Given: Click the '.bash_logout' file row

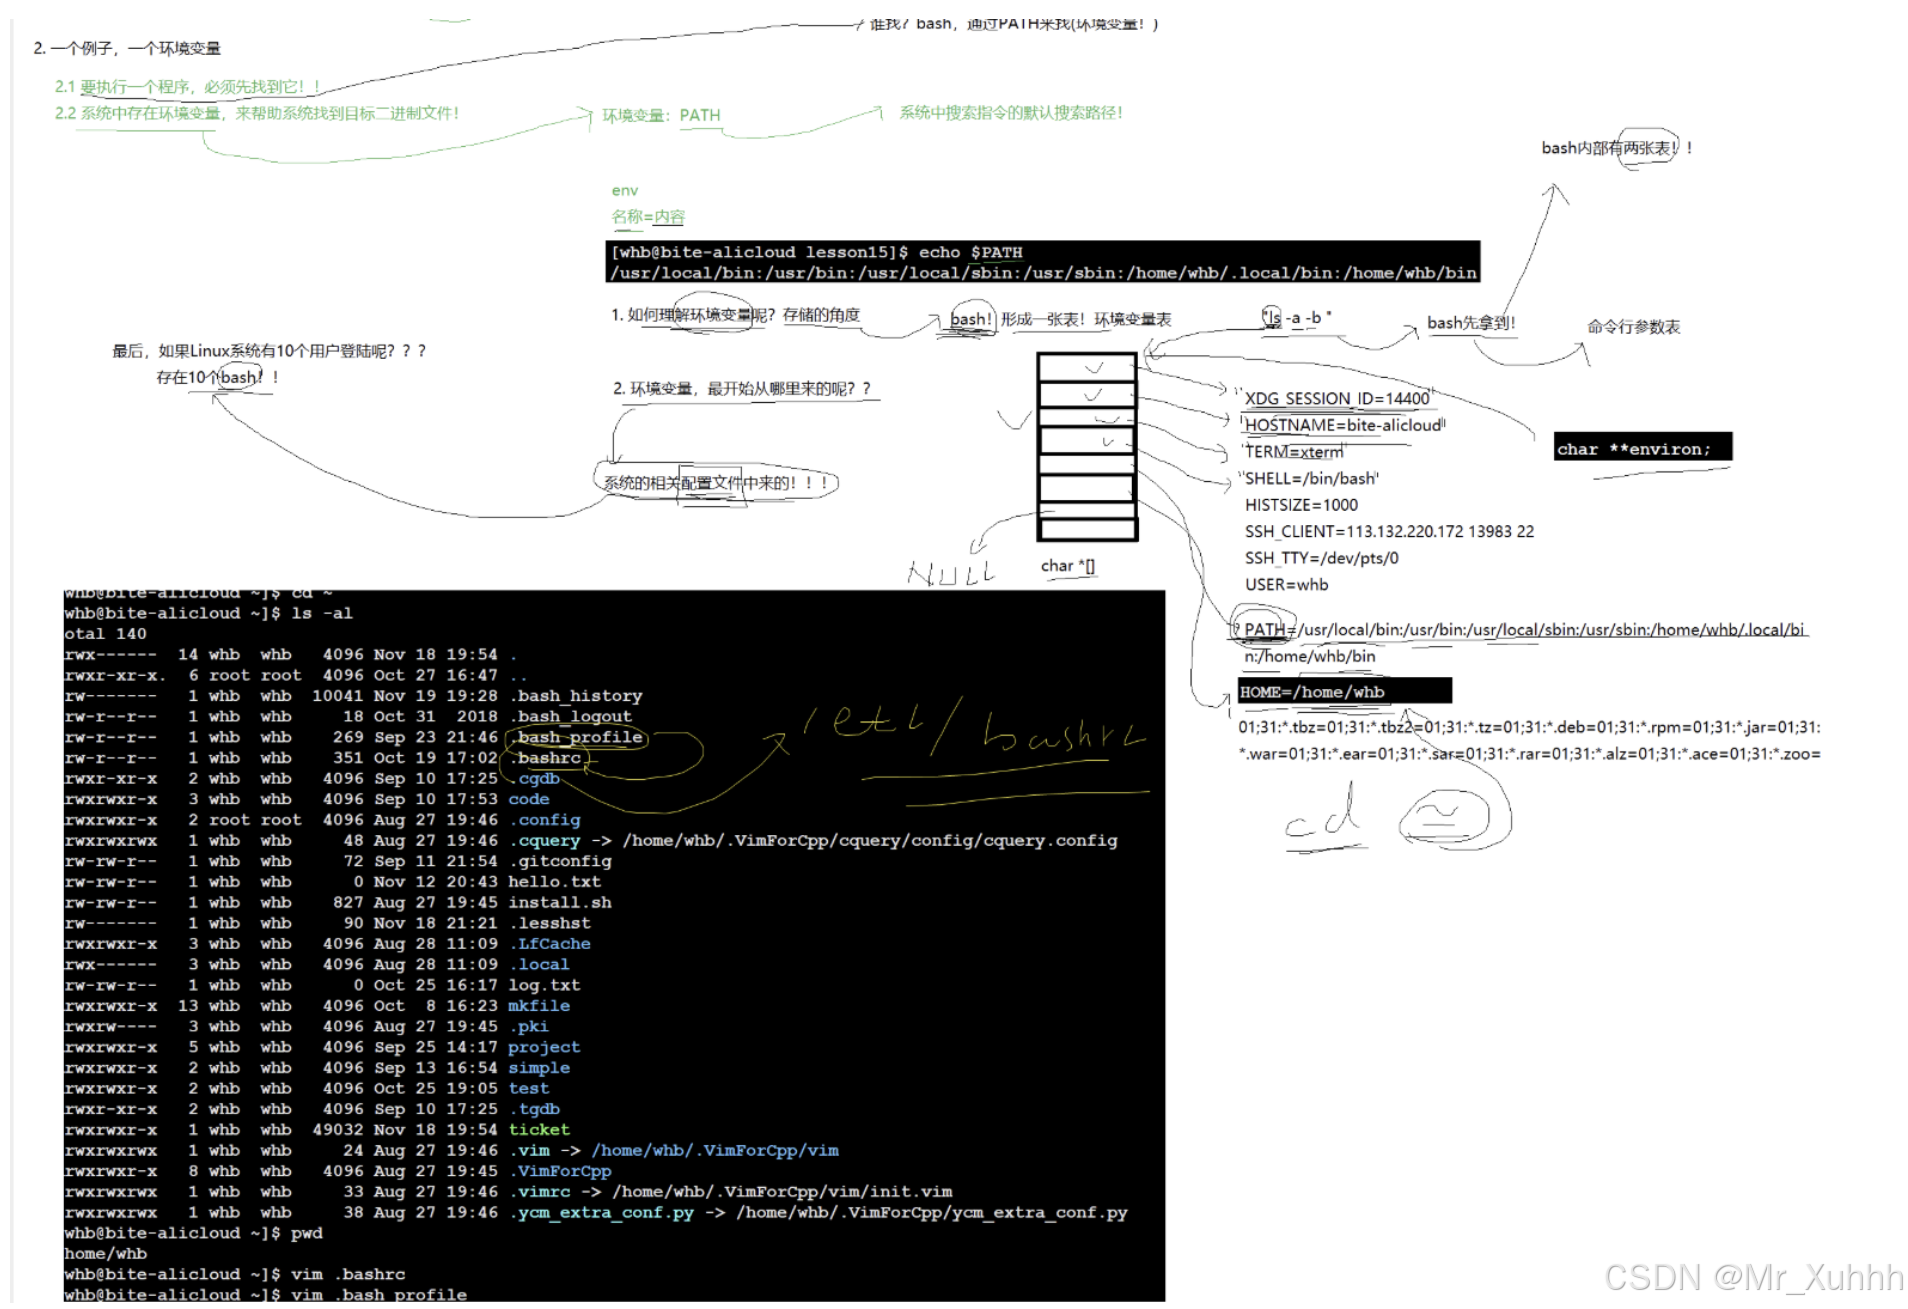Looking at the screenshot, I should click(x=348, y=716).
